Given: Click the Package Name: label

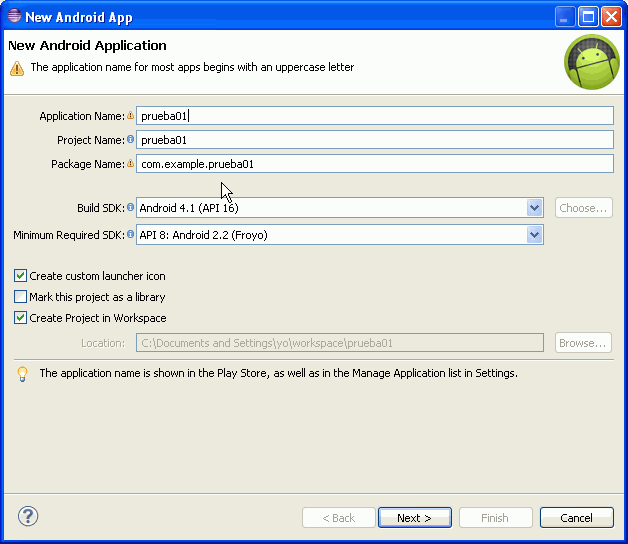Looking at the screenshot, I should tap(88, 164).
